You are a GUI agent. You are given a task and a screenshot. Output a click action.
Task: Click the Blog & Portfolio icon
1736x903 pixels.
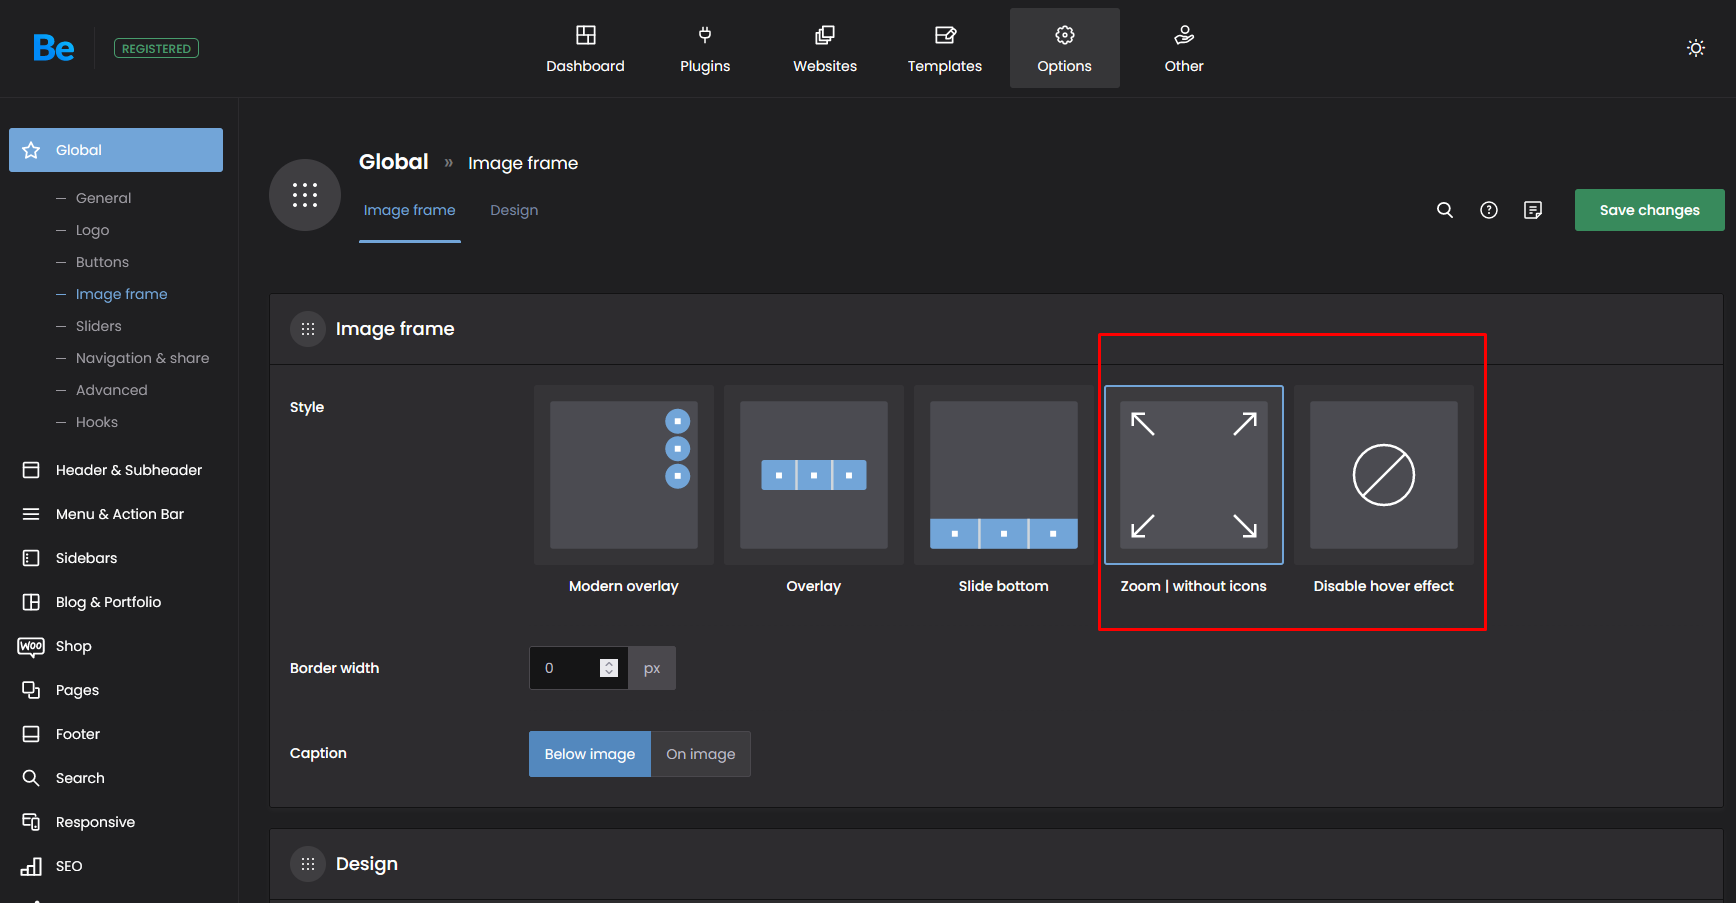[31, 602]
